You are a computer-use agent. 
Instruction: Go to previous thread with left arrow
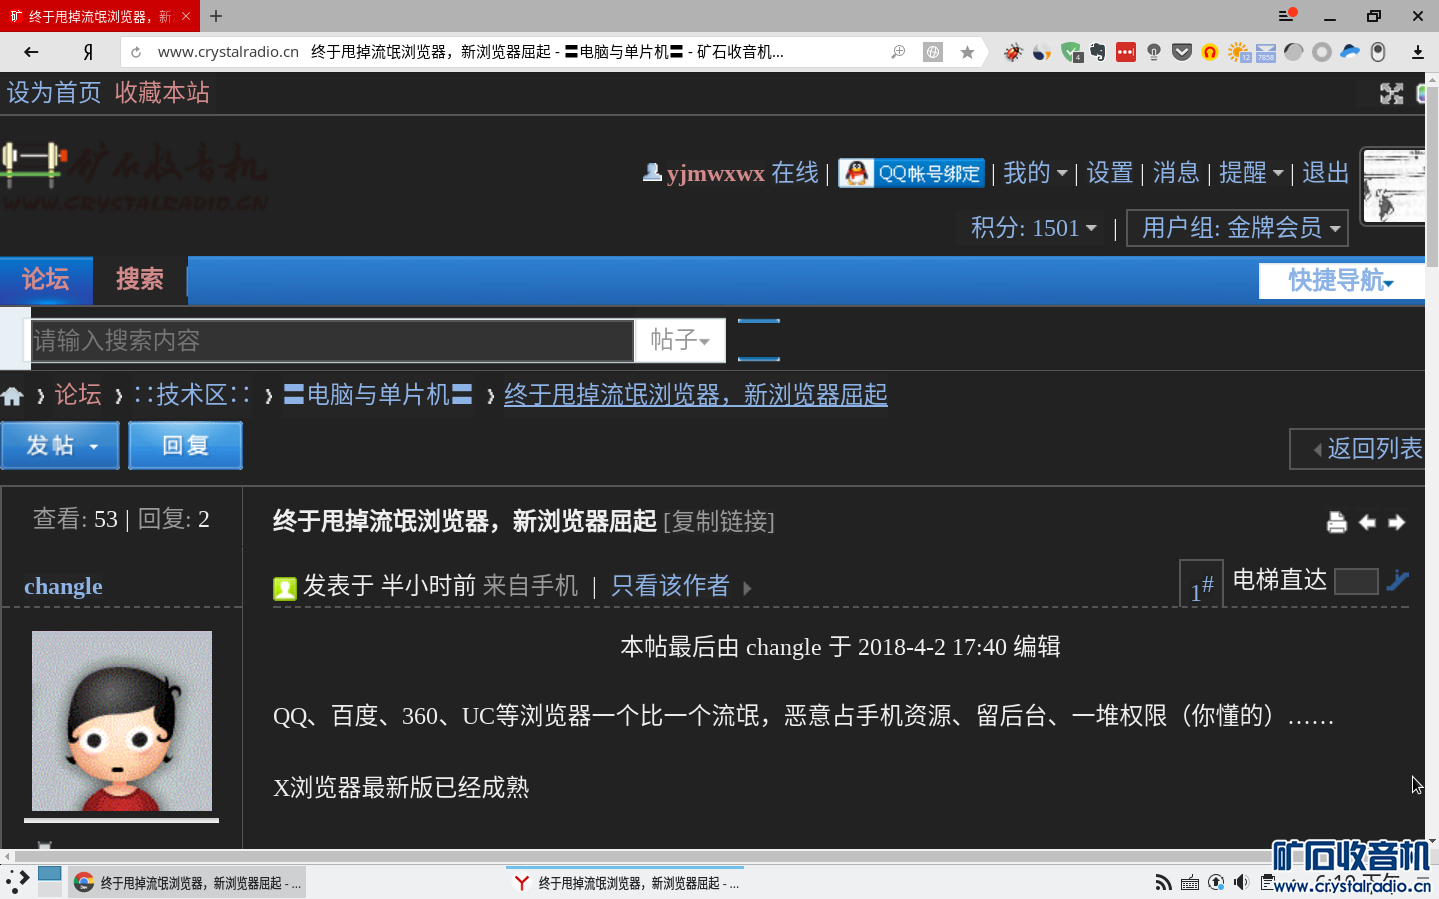point(1367,522)
